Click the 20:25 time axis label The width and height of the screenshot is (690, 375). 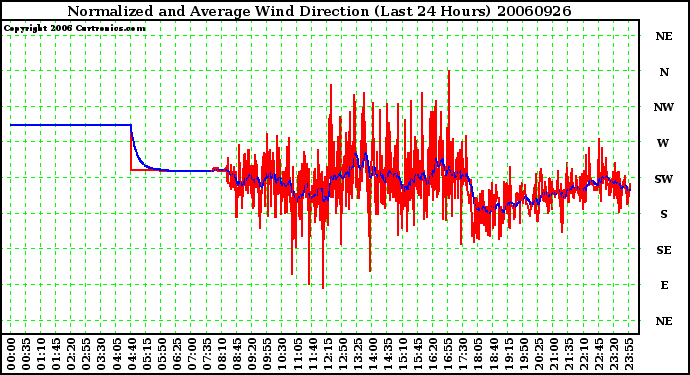click(x=538, y=354)
